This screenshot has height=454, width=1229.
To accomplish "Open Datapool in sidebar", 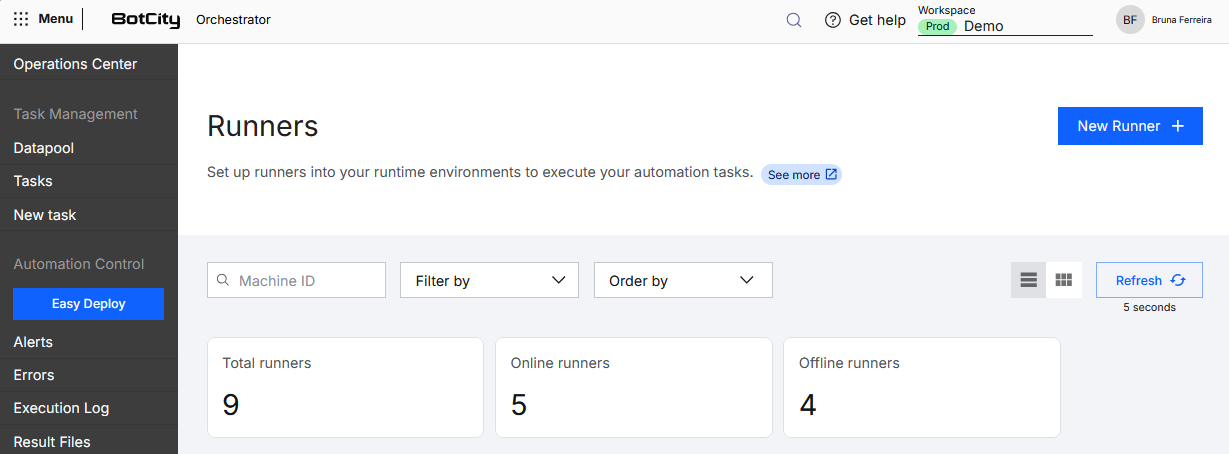I will pos(89,148).
